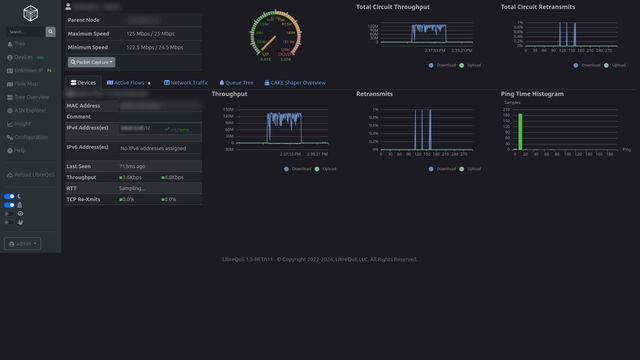Click the Reload LibreQoS recycle icon
The image size is (640, 360).
10,175
